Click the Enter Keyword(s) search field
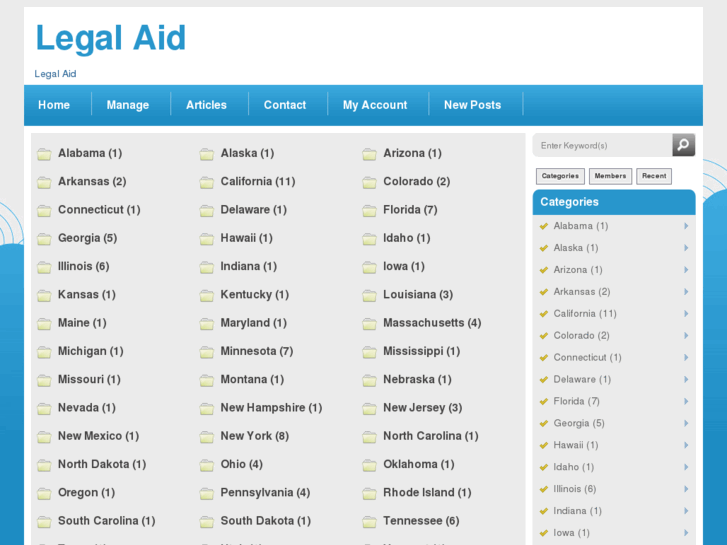 point(602,146)
